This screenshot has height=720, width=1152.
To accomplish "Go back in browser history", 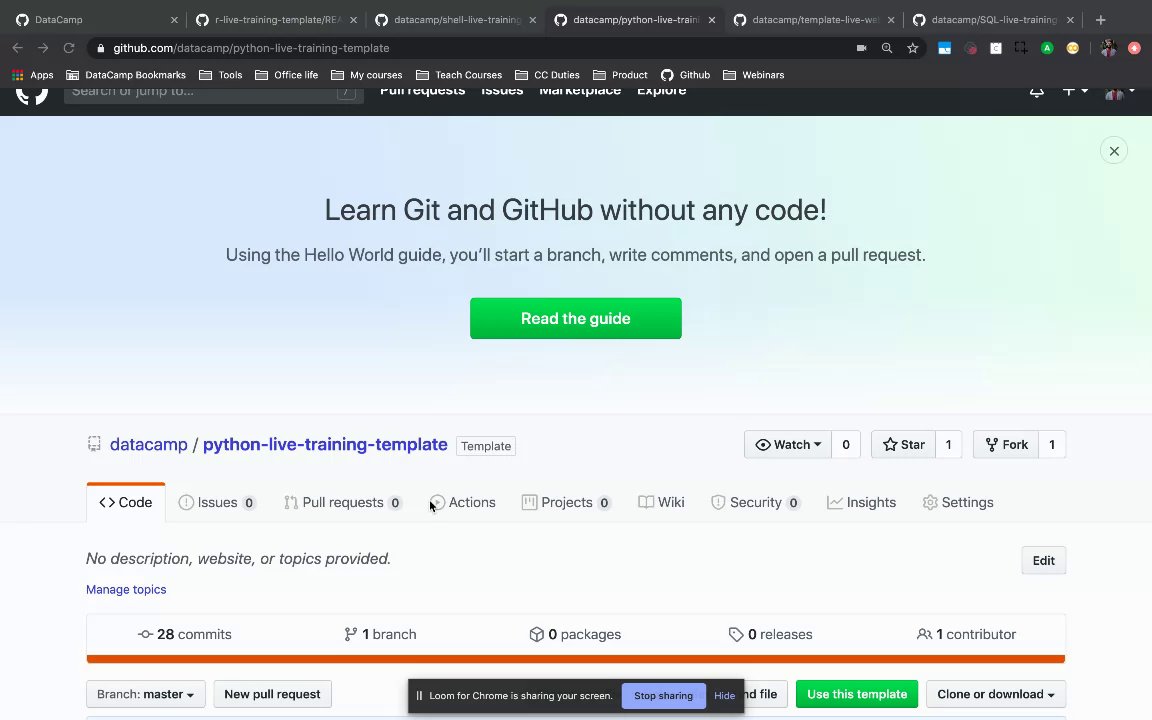I will point(18,48).
